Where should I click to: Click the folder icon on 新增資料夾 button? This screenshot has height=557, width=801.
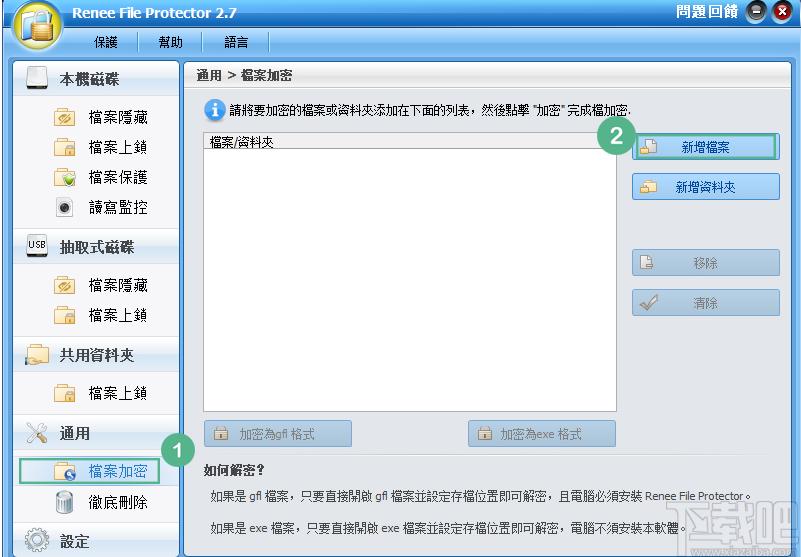(648, 187)
